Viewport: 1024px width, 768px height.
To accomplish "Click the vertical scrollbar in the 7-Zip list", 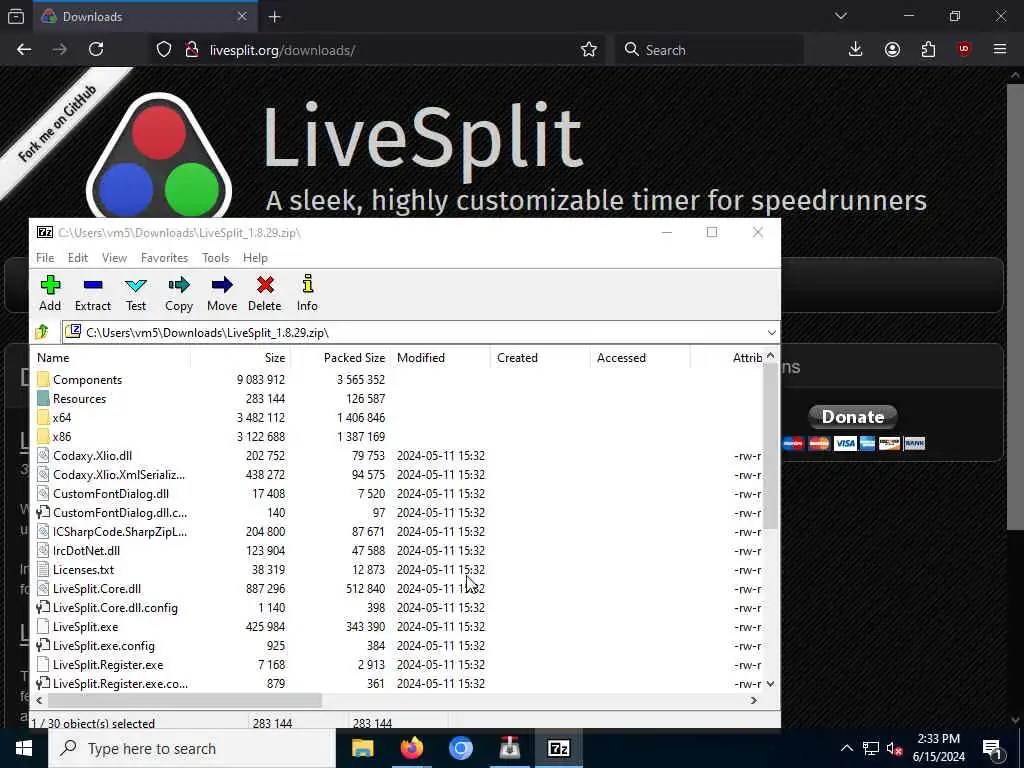I will (x=771, y=447).
